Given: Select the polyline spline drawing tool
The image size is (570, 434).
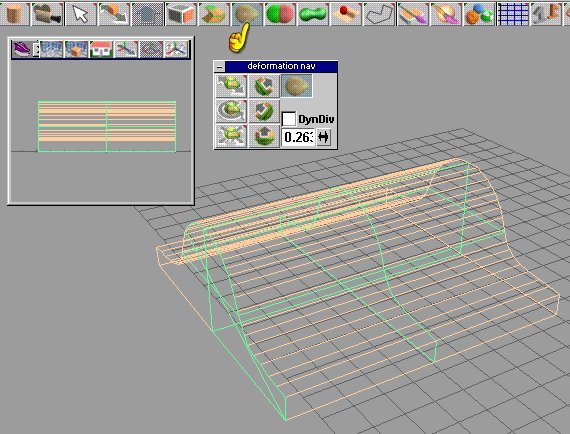Looking at the screenshot, I should click(380, 14).
